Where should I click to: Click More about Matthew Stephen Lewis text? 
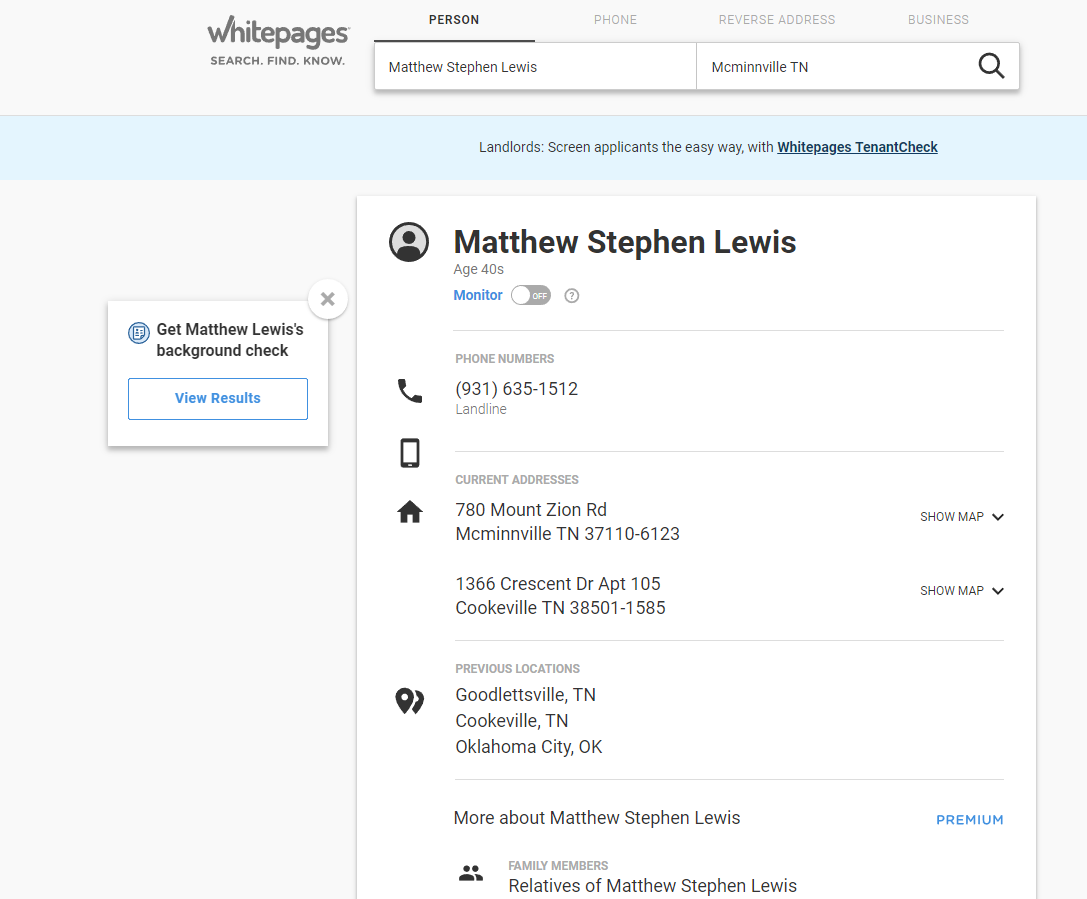(x=597, y=818)
